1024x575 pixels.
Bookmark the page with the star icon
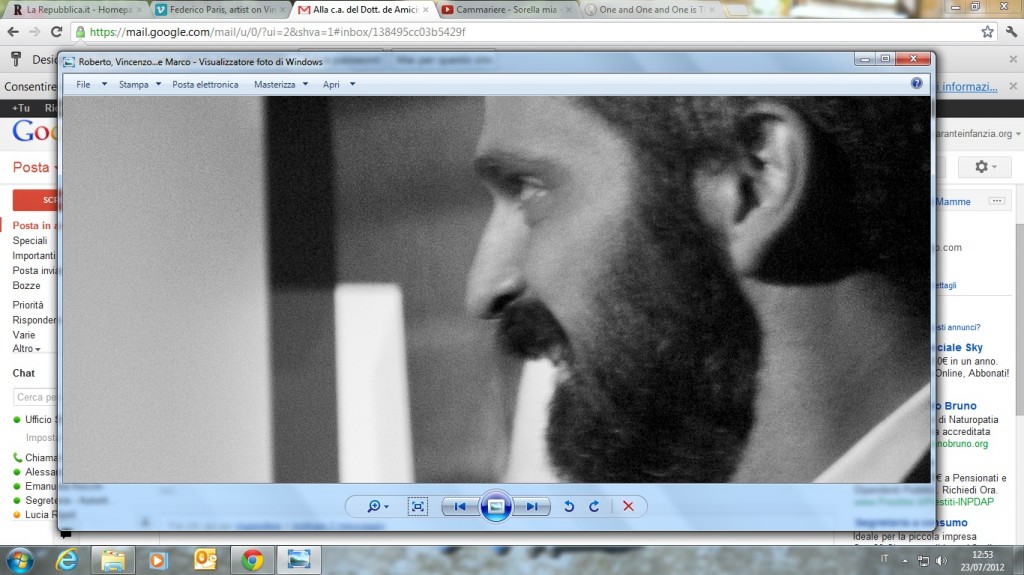[987, 31]
